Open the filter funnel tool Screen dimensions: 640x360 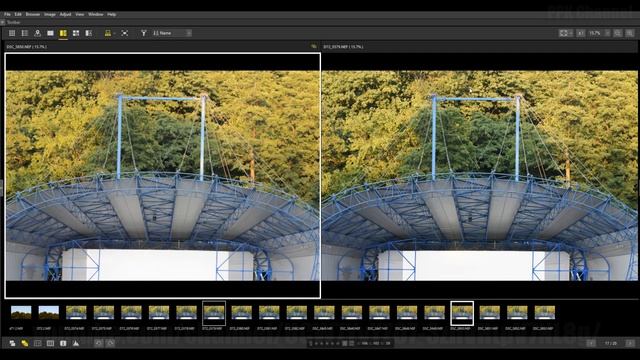click(x=144, y=33)
